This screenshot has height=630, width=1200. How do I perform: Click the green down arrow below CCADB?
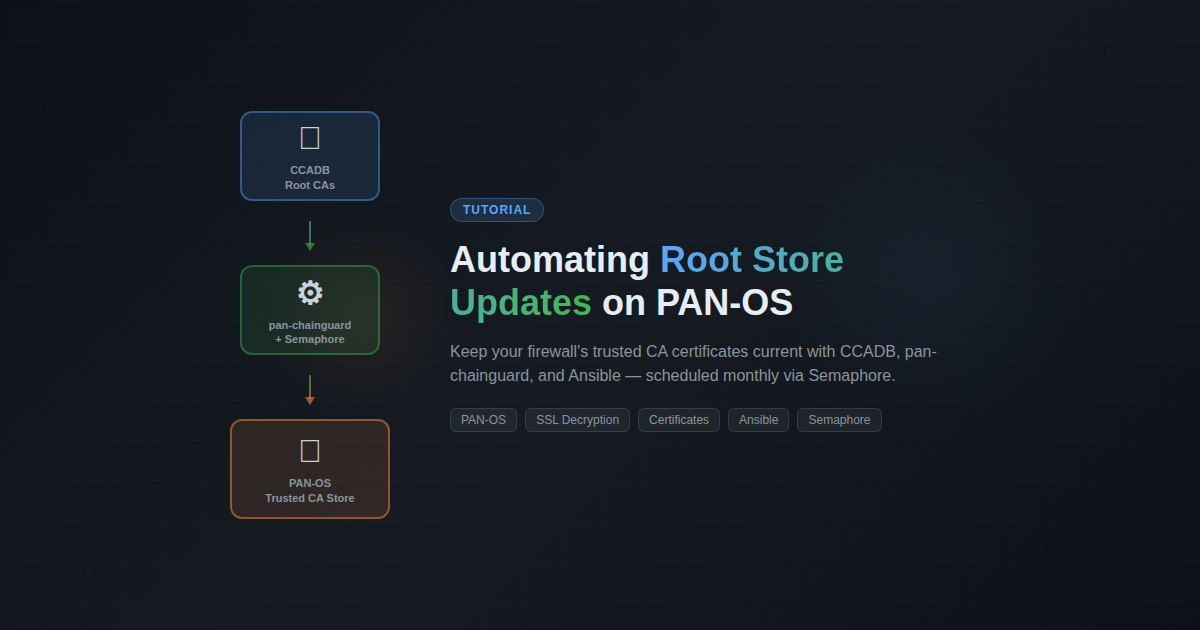pos(310,236)
